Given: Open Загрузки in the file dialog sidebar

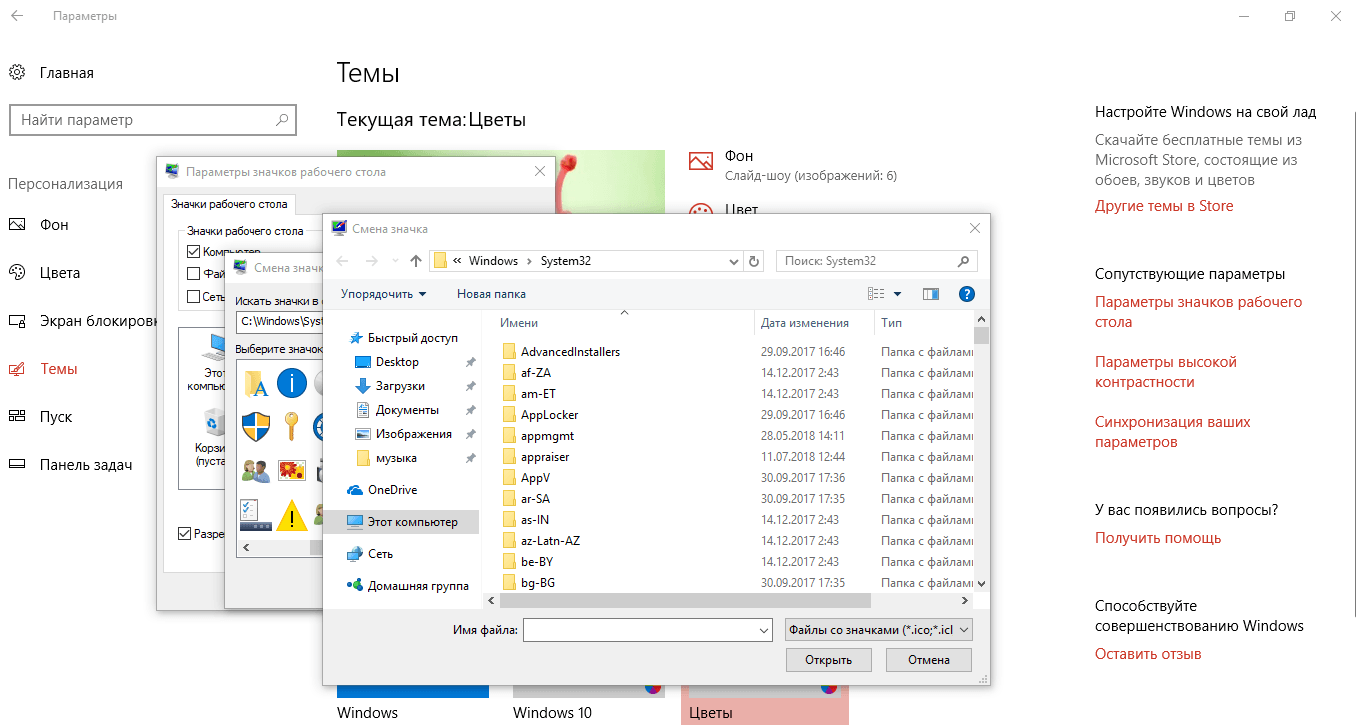Looking at the screenshot, I should [399, 386].
